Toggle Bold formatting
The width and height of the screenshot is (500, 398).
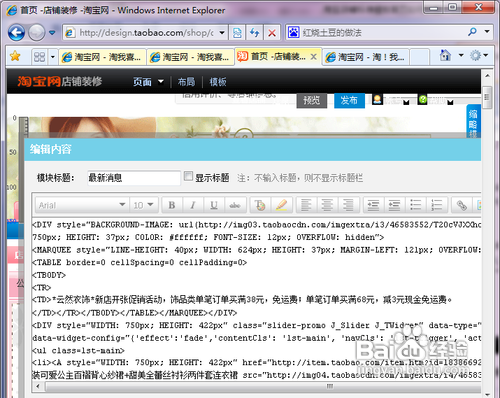(x=172, y=205)
